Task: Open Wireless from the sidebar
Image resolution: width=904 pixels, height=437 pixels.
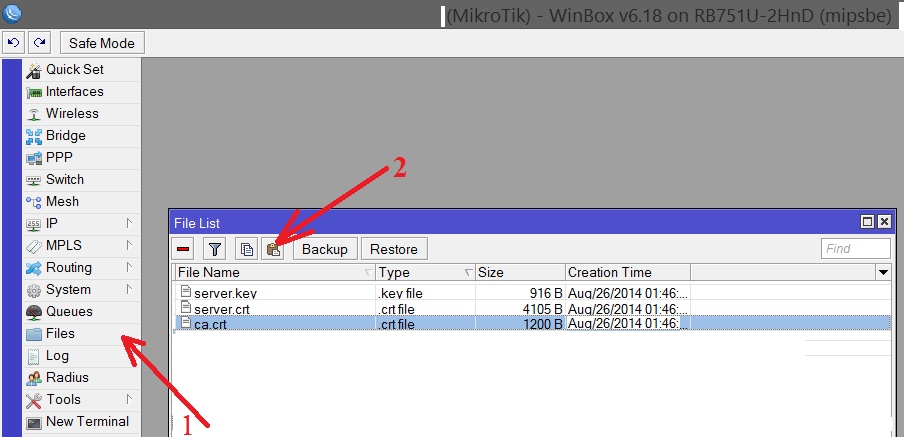Action: [72, 113]
